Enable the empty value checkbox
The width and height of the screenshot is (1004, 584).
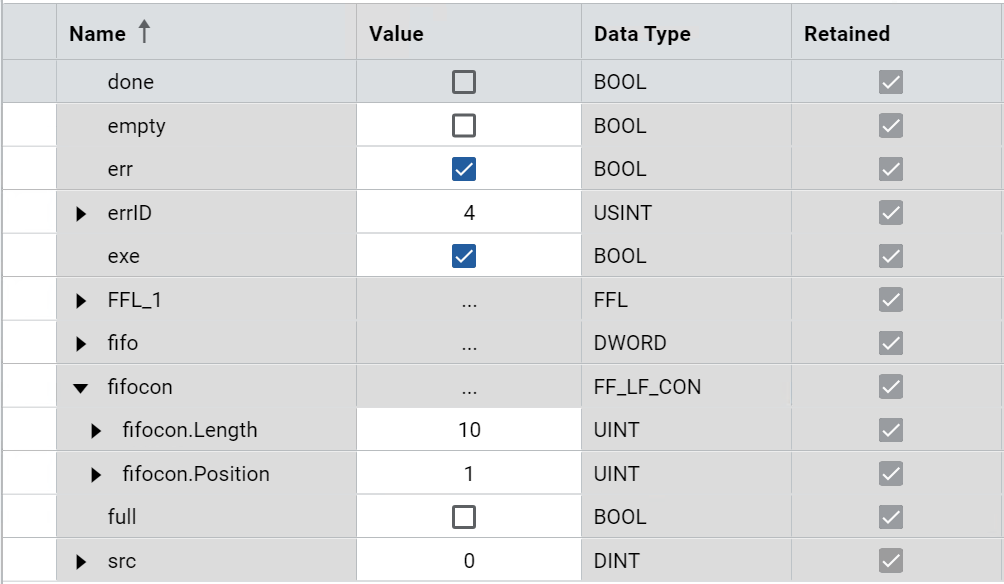(x=464, y=126)
